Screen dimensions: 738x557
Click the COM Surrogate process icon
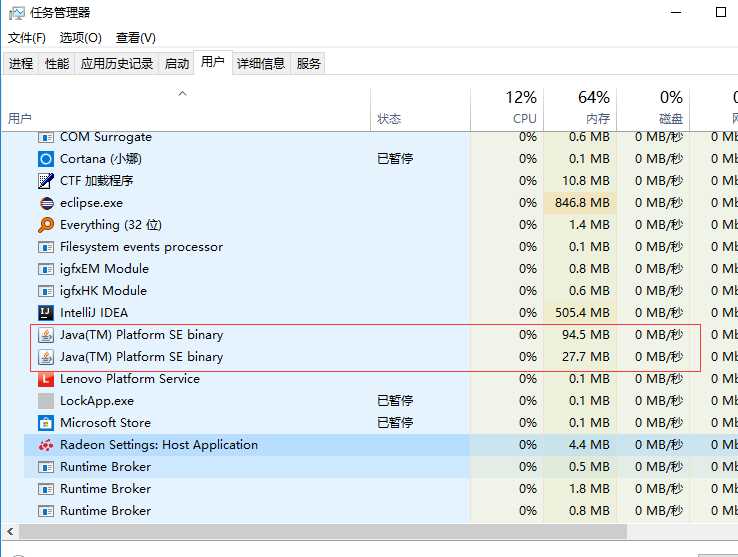click(x=46, y=137)
